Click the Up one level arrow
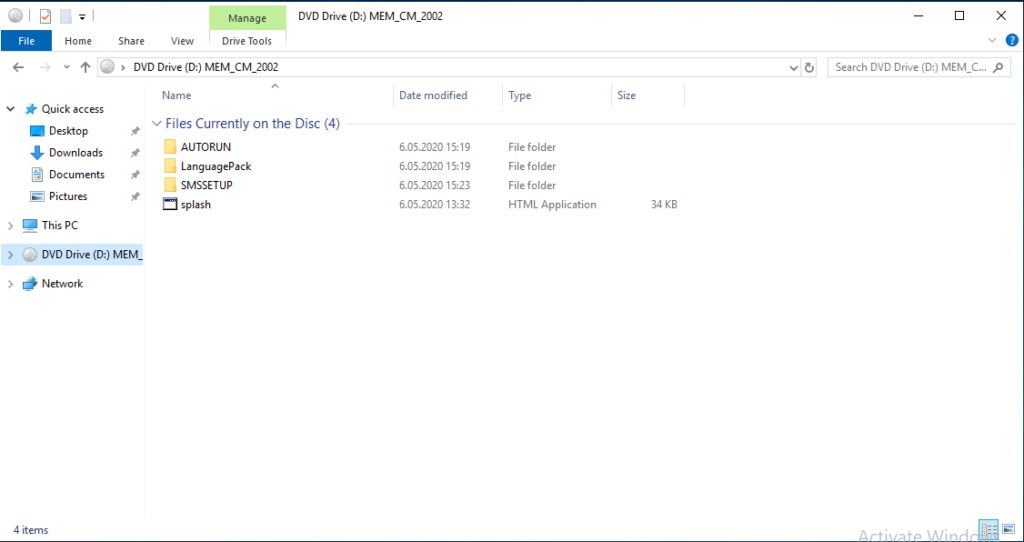 point(85,67)
